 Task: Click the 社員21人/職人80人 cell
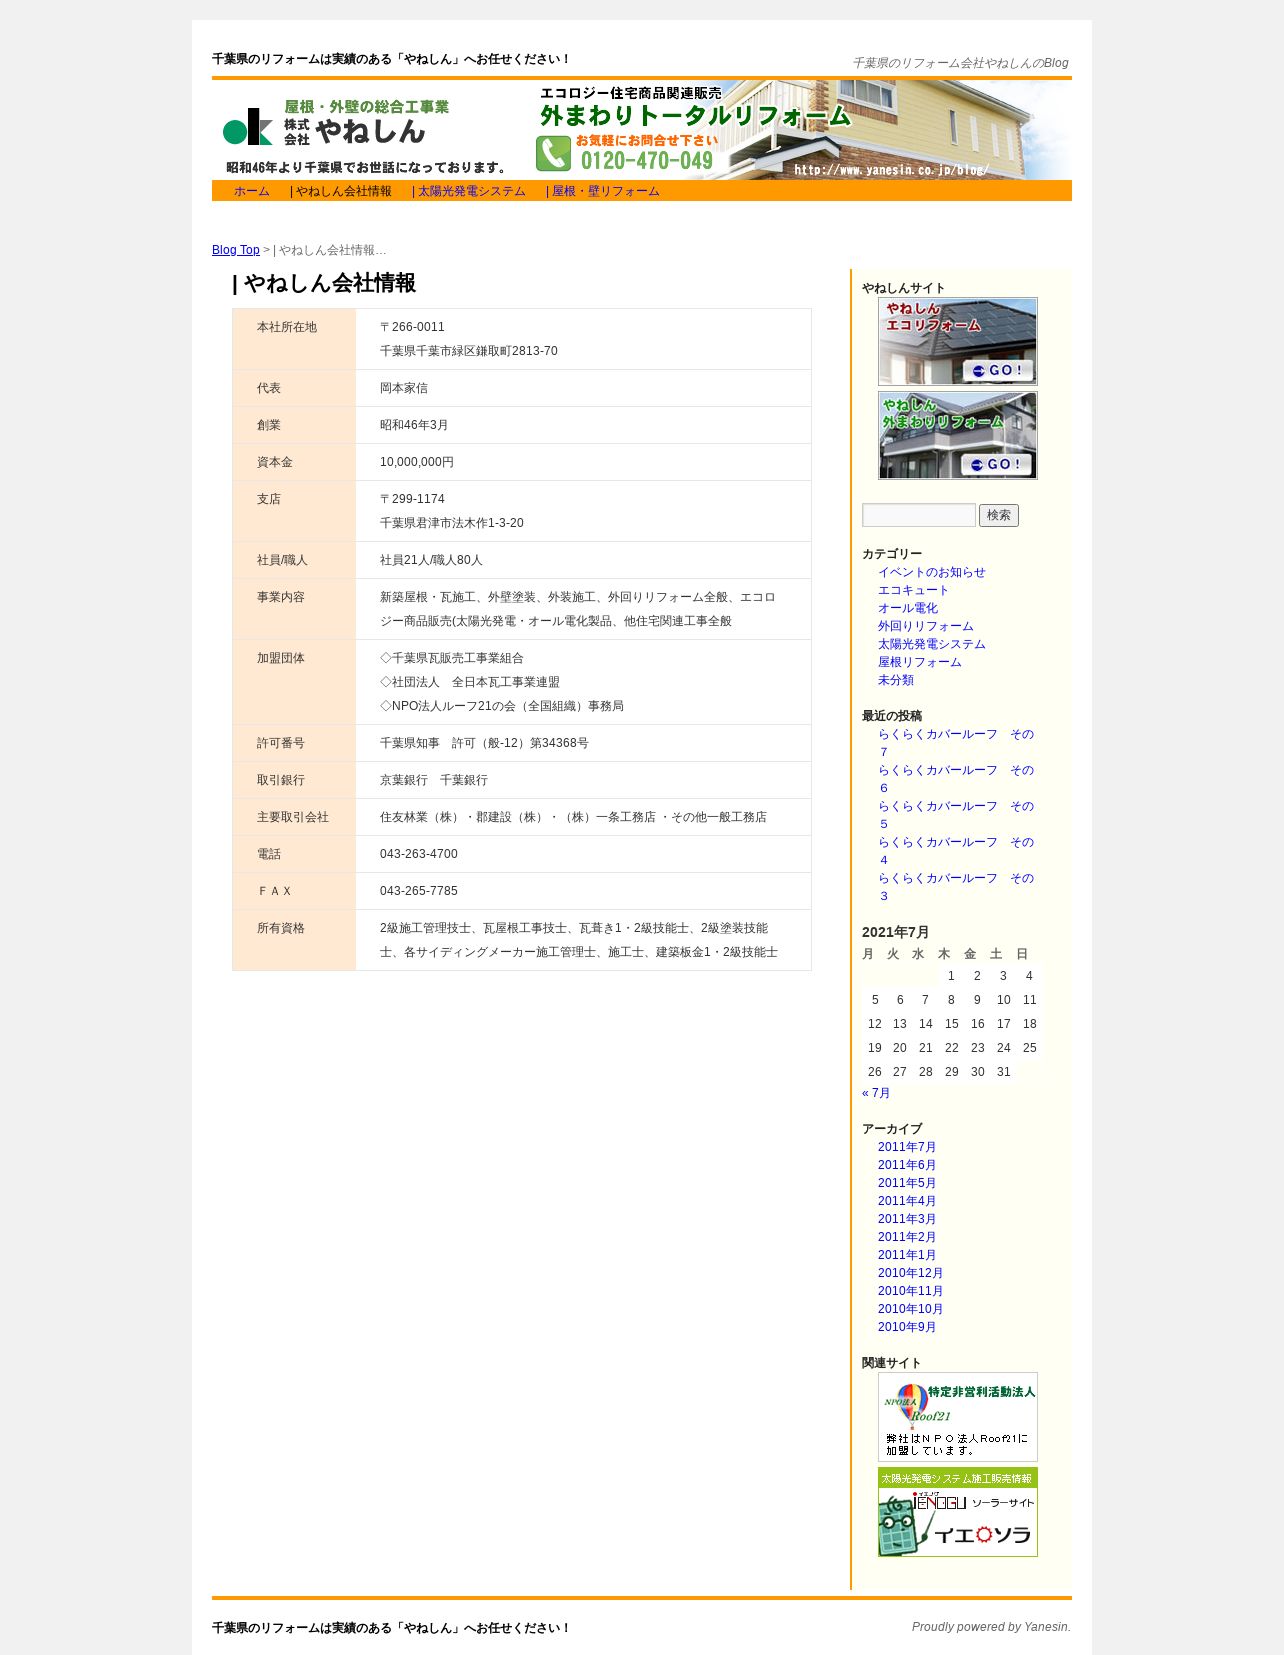tap(583, 560)
